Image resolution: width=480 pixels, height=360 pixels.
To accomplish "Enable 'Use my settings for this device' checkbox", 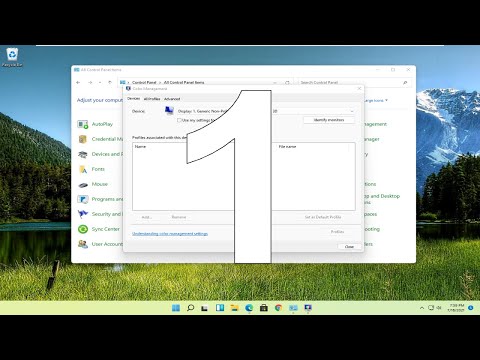I will [179, 120].
